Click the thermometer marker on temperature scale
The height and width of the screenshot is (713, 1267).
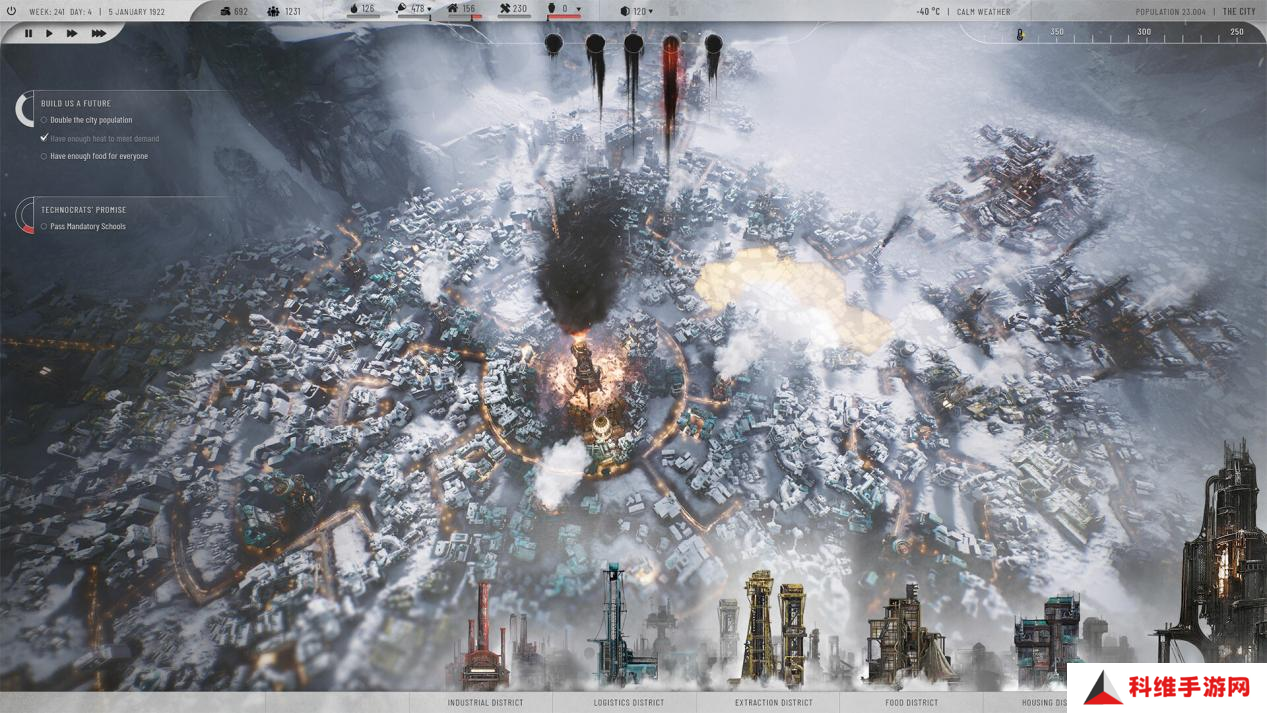[x=1020, y=35]
